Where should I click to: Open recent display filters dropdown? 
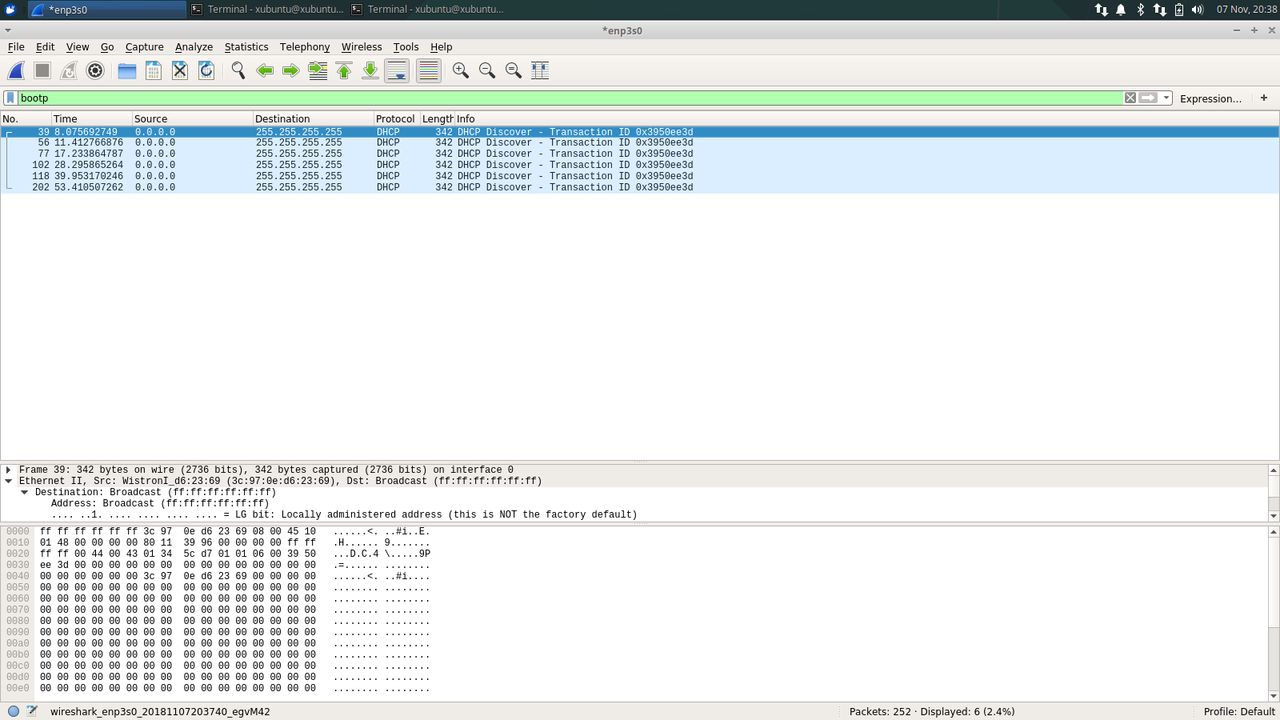click(1167, 98)
